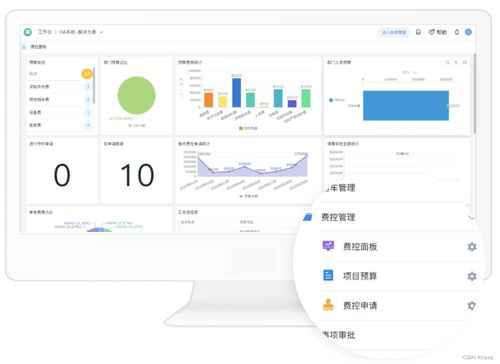Collapse the 费控管理 section chevron

pos(471,218)
